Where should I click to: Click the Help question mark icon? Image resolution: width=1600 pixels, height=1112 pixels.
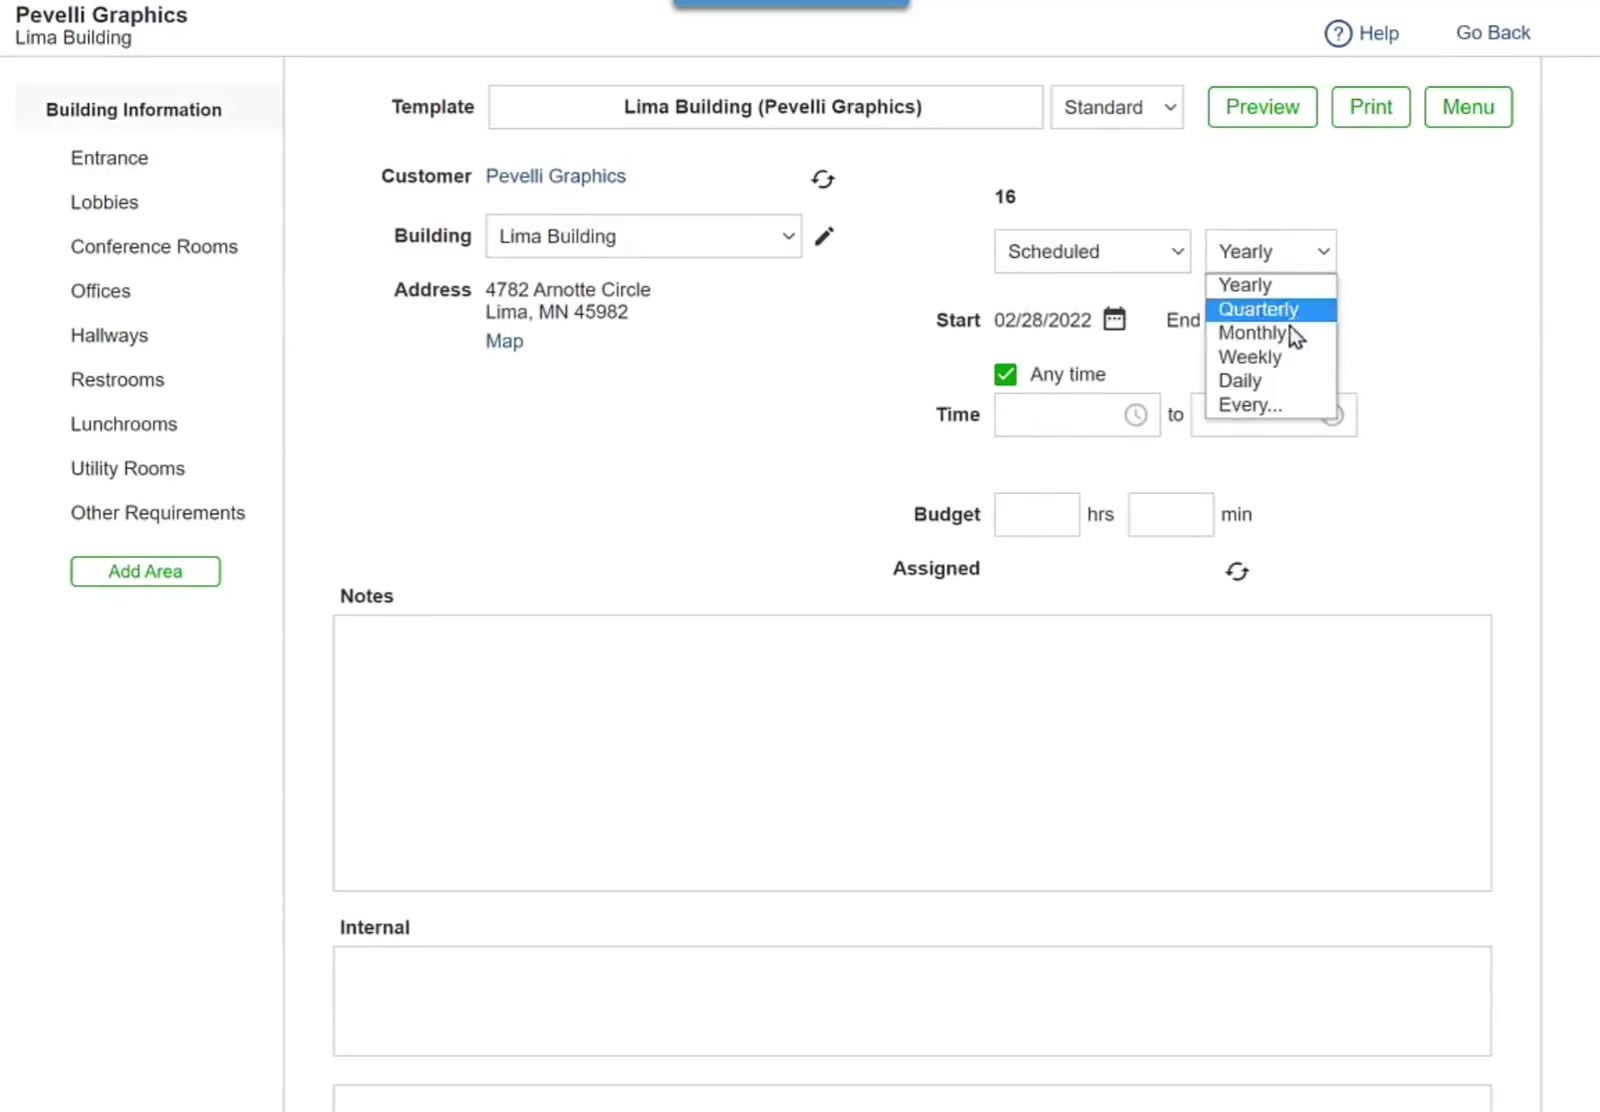click(x=1338, y=33)
